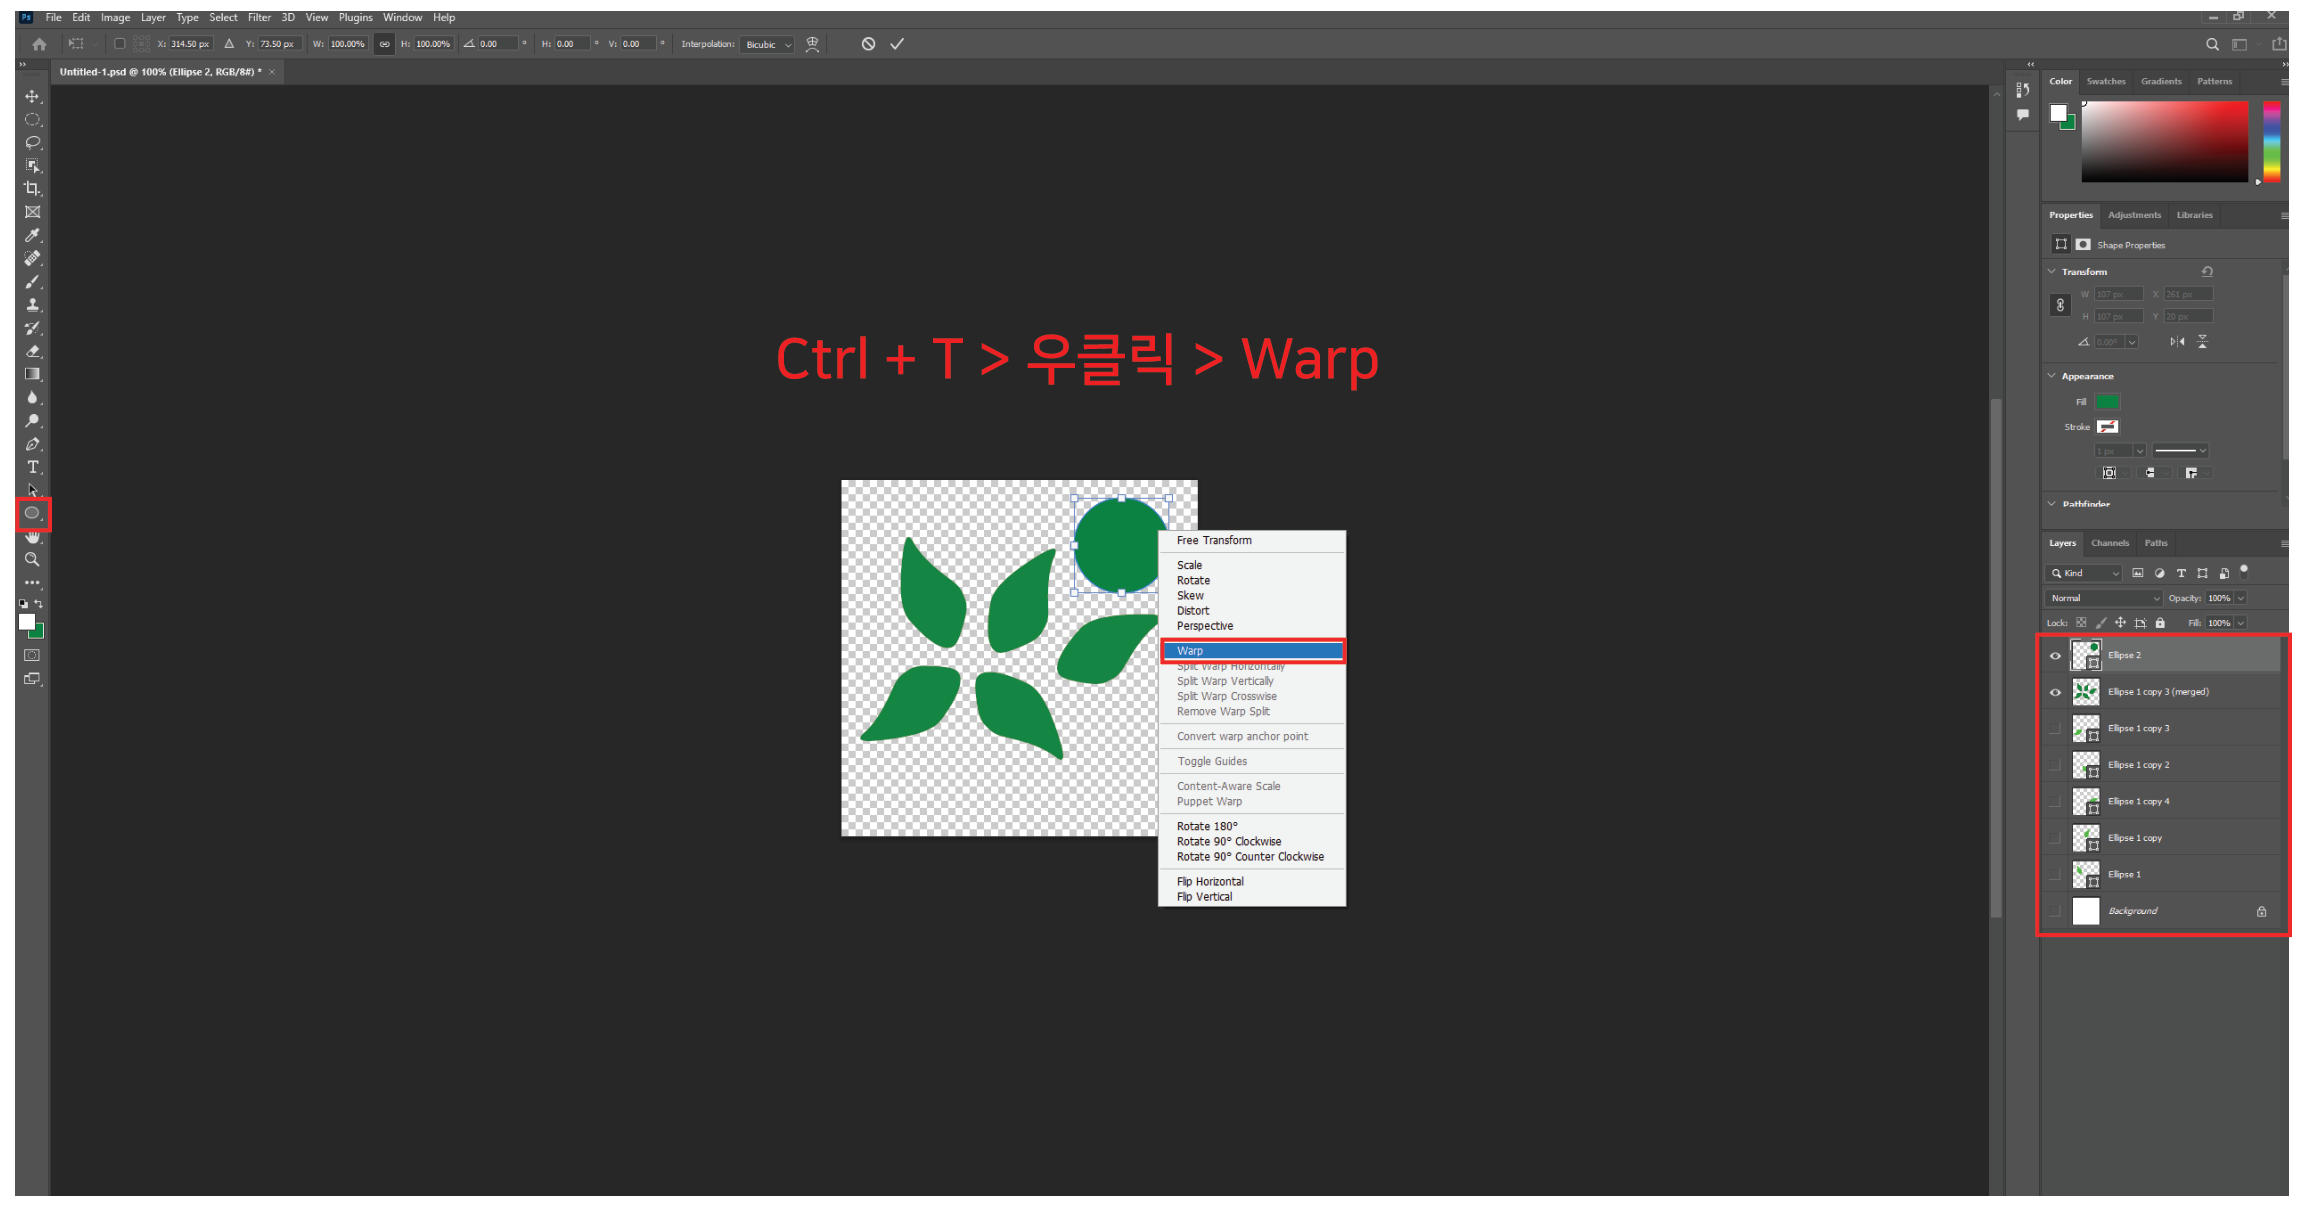Collapse the Appearance section in Properties

pos(2052,376)
